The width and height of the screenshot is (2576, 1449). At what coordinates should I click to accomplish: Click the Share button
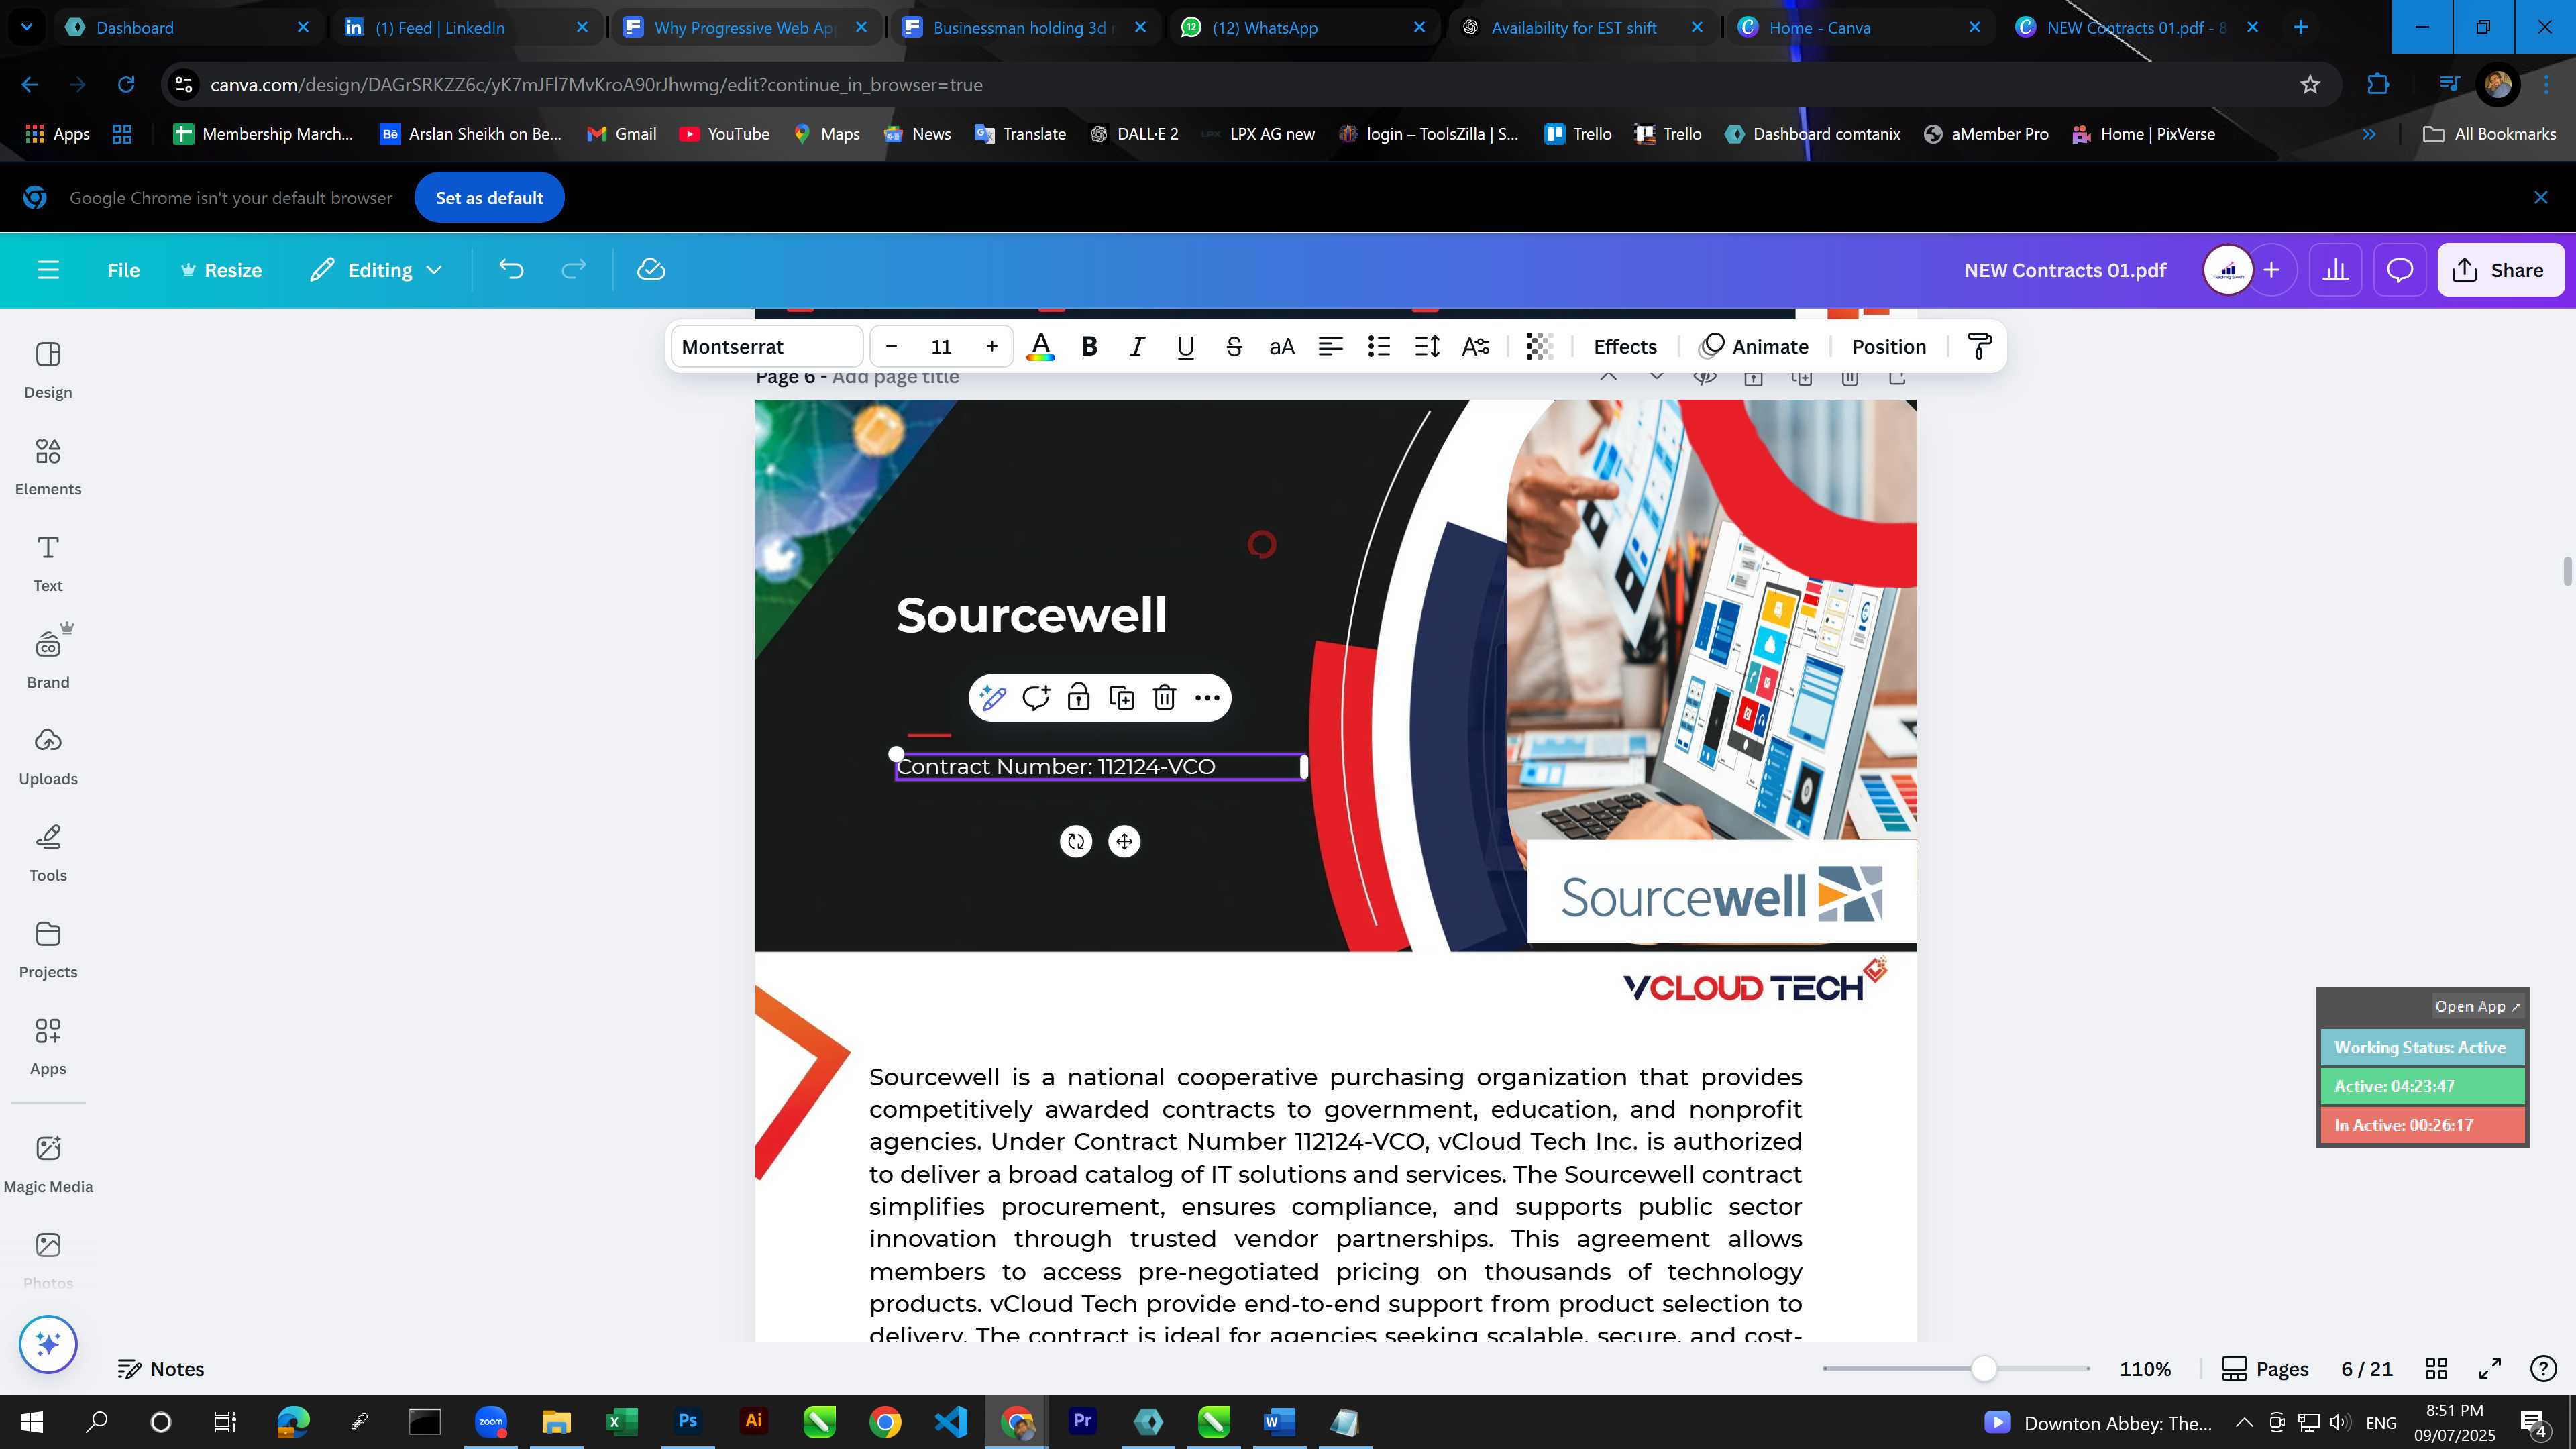(2500, 270)
